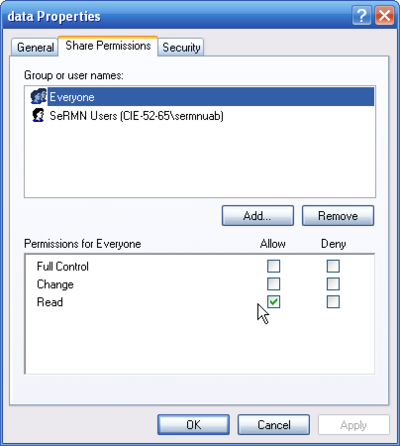Select the Share Permissions tab
The width and height of the screenshot is (400, 446).
coord(108,46)
